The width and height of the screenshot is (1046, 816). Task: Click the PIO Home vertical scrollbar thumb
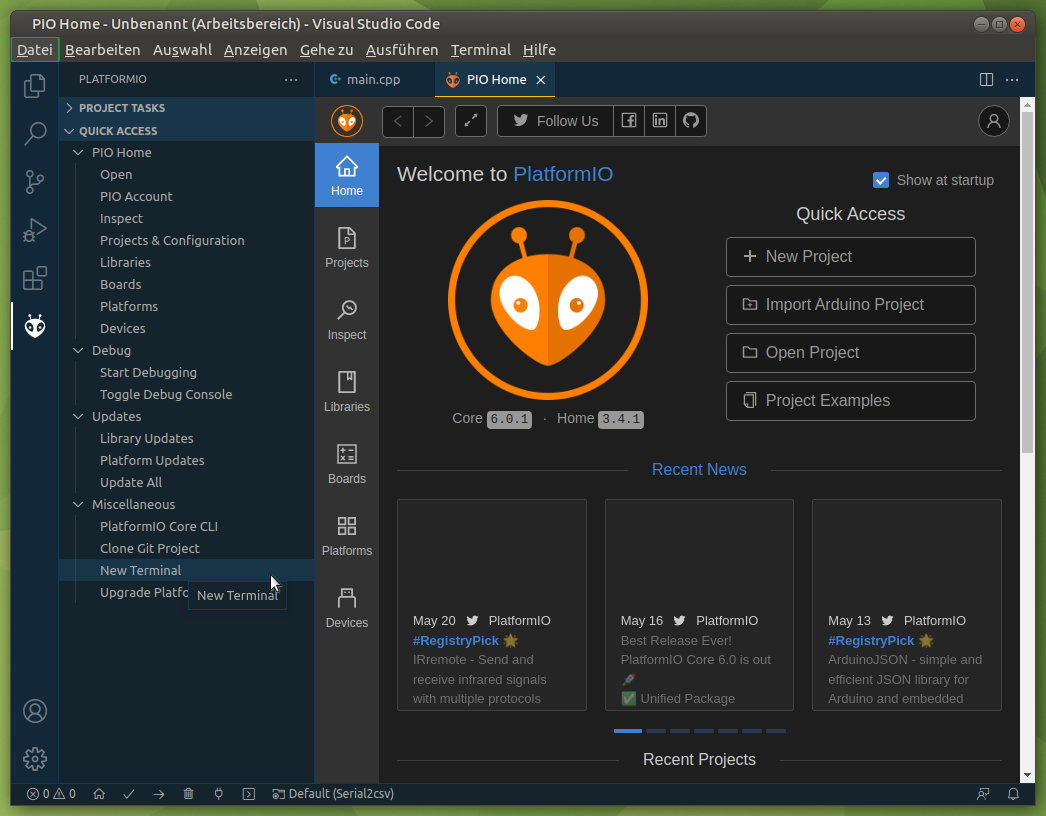pyautogui.click(x=1027, y=282)
